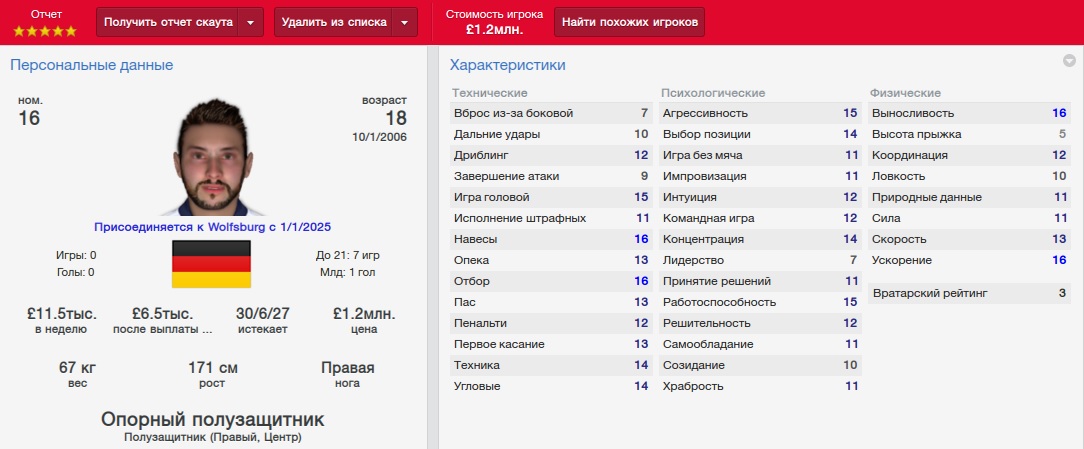Click the Опорный полузащитник position title
Image resolution: width=1084 pixels, height=449 pixels.
(212, 419)
